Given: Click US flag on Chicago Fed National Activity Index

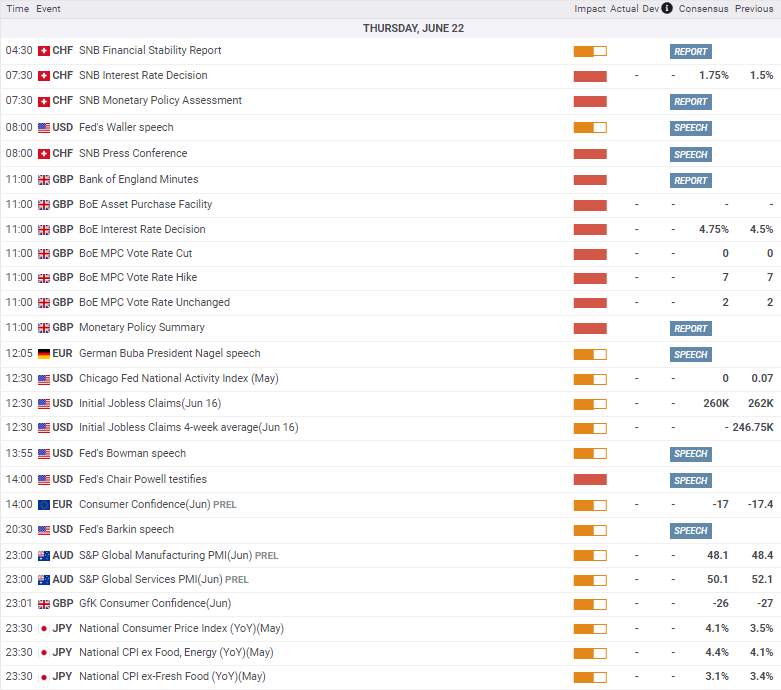Looking at the screenshot, I should tap(44, 379).
